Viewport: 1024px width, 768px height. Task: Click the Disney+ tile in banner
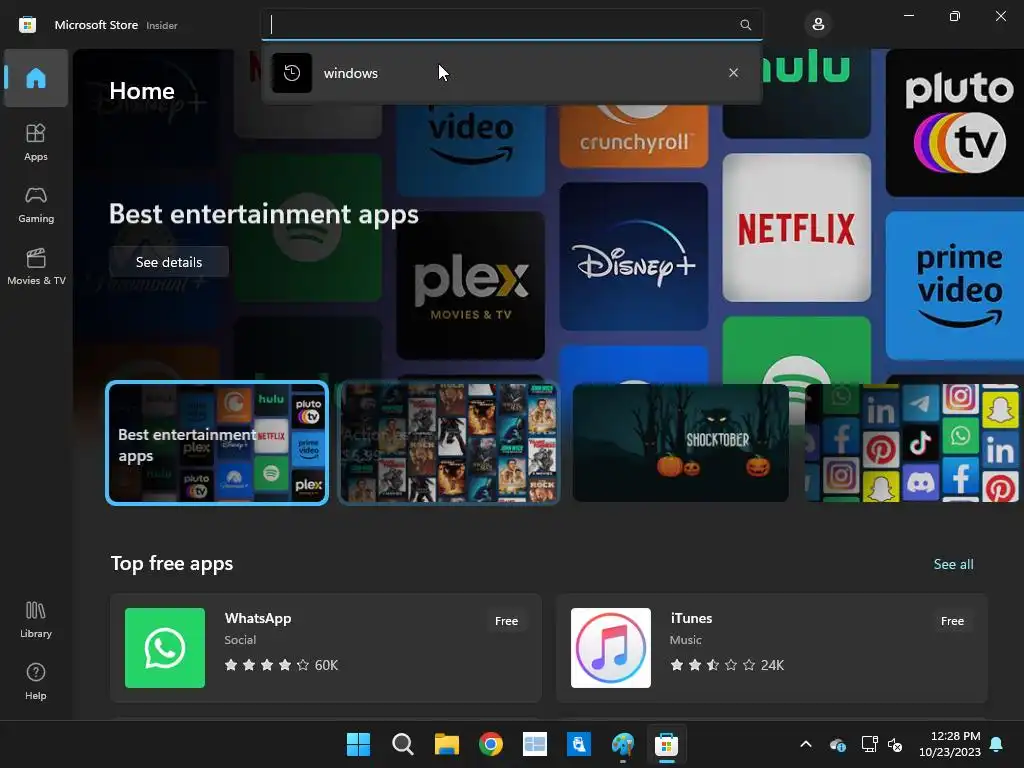[633, 256]
